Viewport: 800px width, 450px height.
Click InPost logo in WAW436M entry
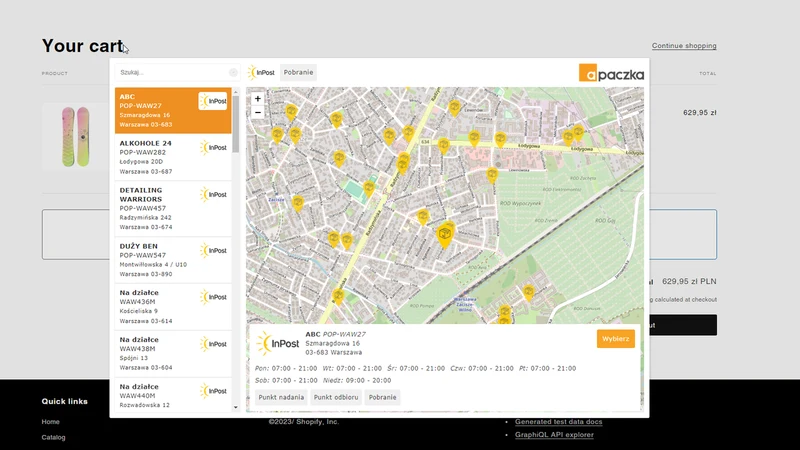coord(213,297)
